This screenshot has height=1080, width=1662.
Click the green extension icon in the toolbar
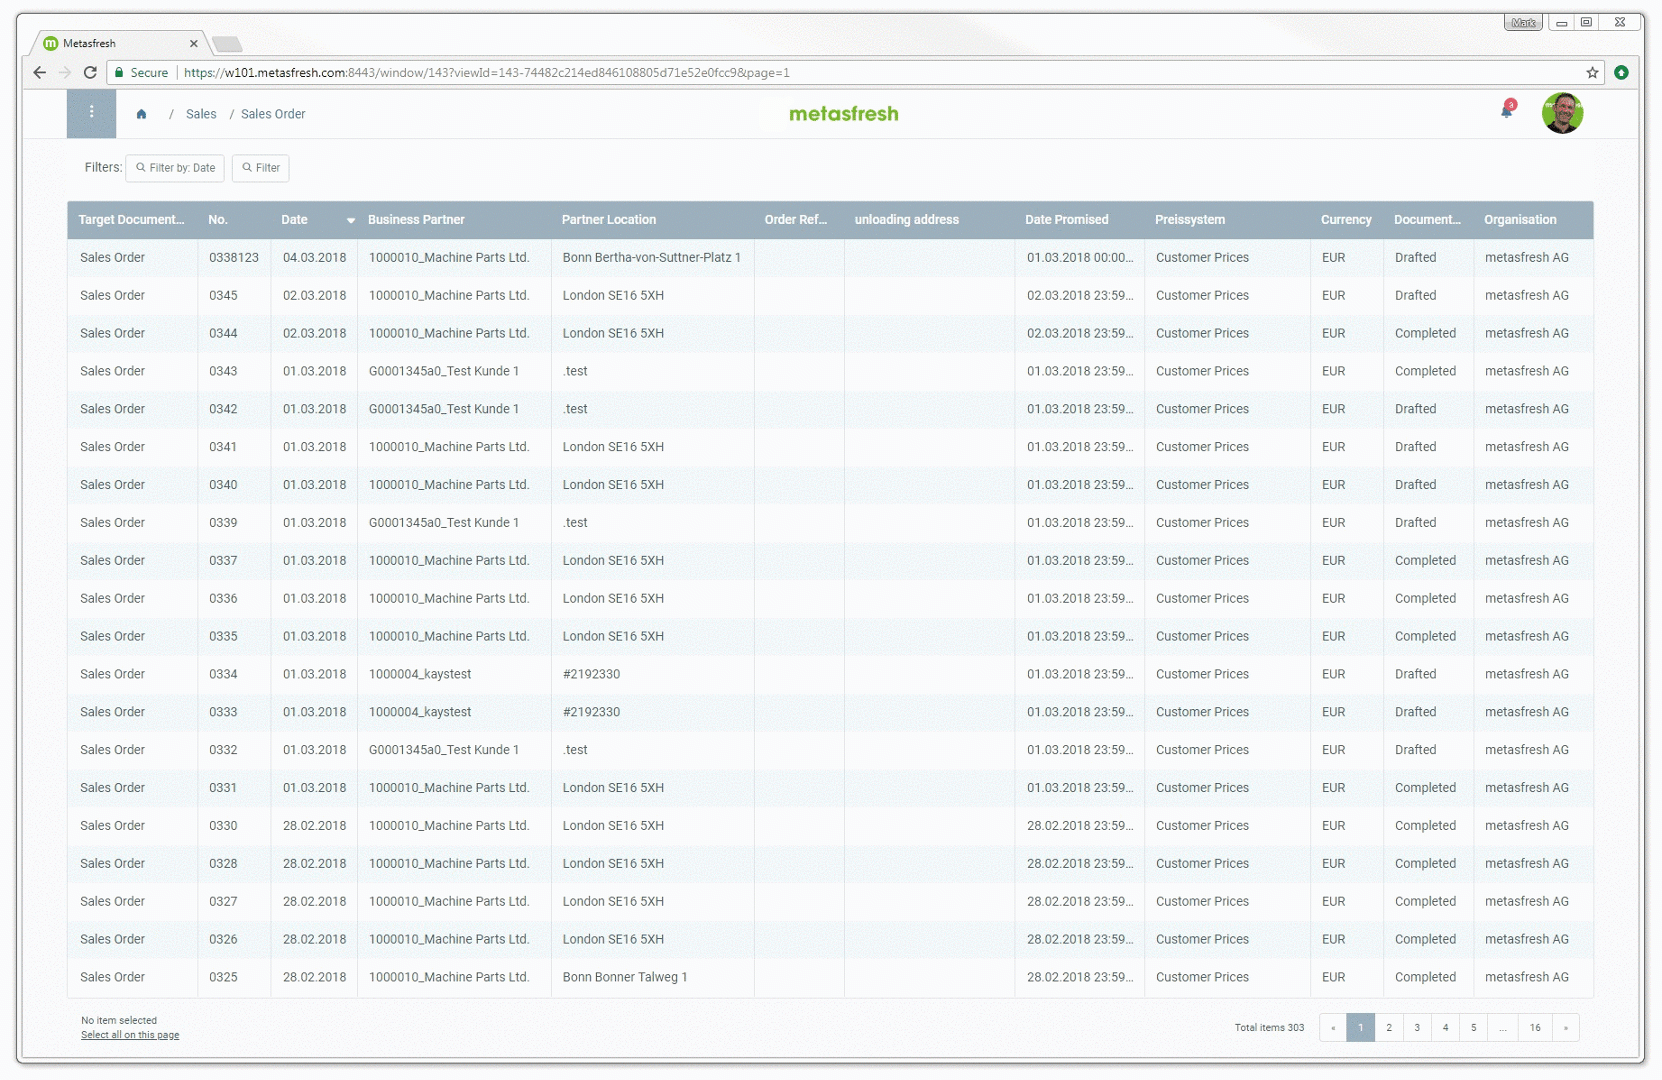(x=1621, y=72)
